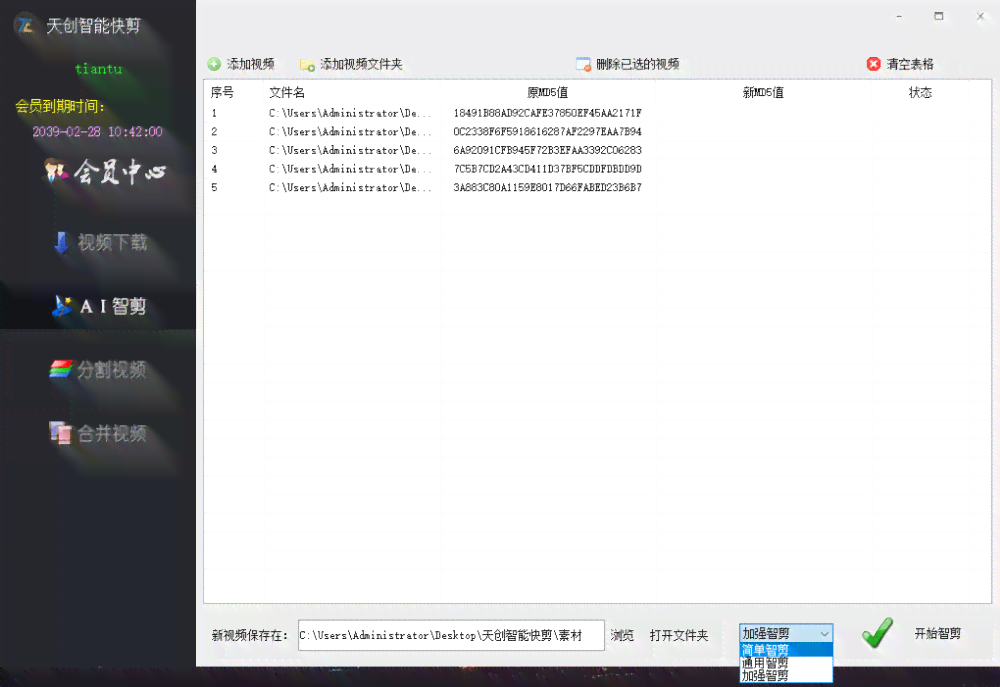This screenshot has width=1000, height=687.
Task: Click the AI 智剪 sidebar icon
Action: tap(62, 306)
